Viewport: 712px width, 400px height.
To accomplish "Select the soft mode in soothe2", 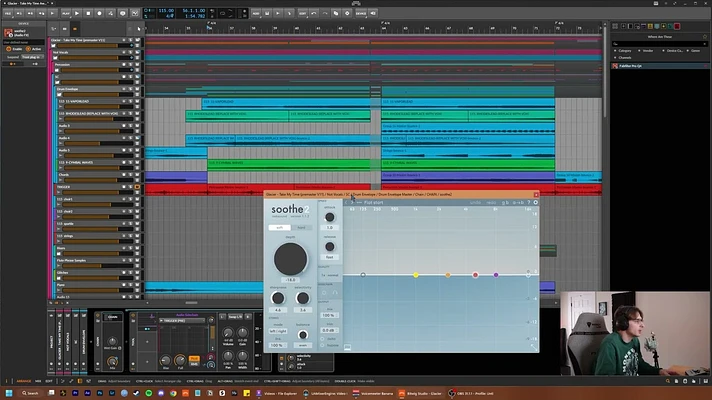I will click(x=280, y=227).
